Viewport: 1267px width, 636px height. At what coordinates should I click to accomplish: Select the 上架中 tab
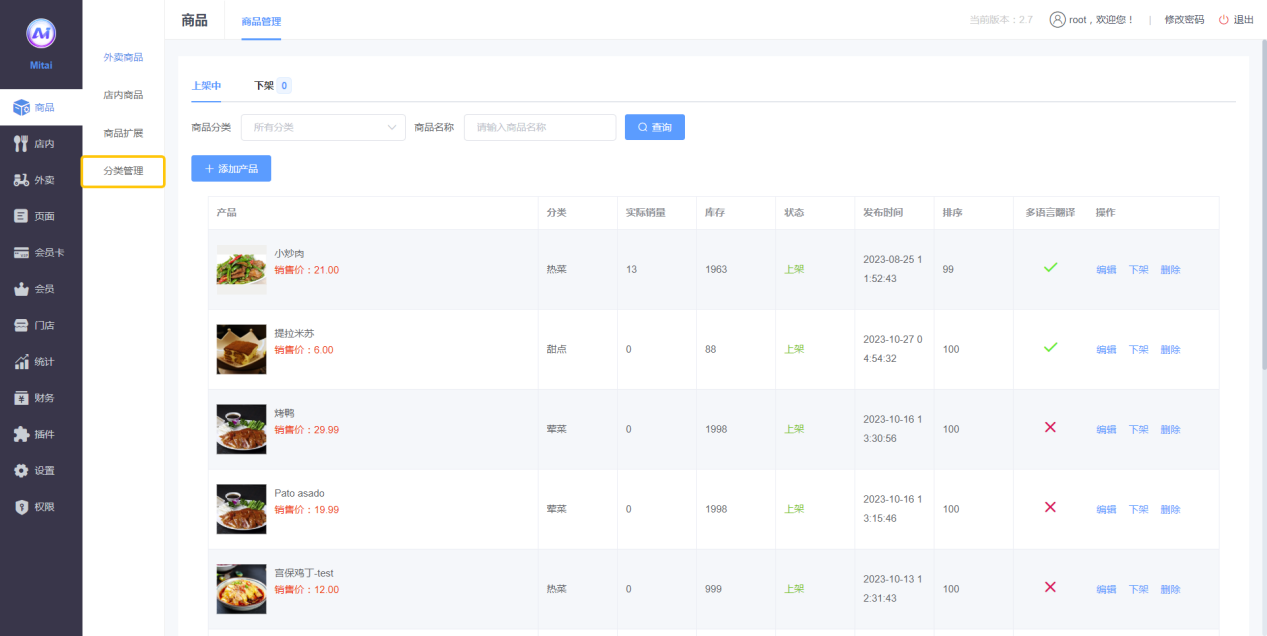(206, 86)
